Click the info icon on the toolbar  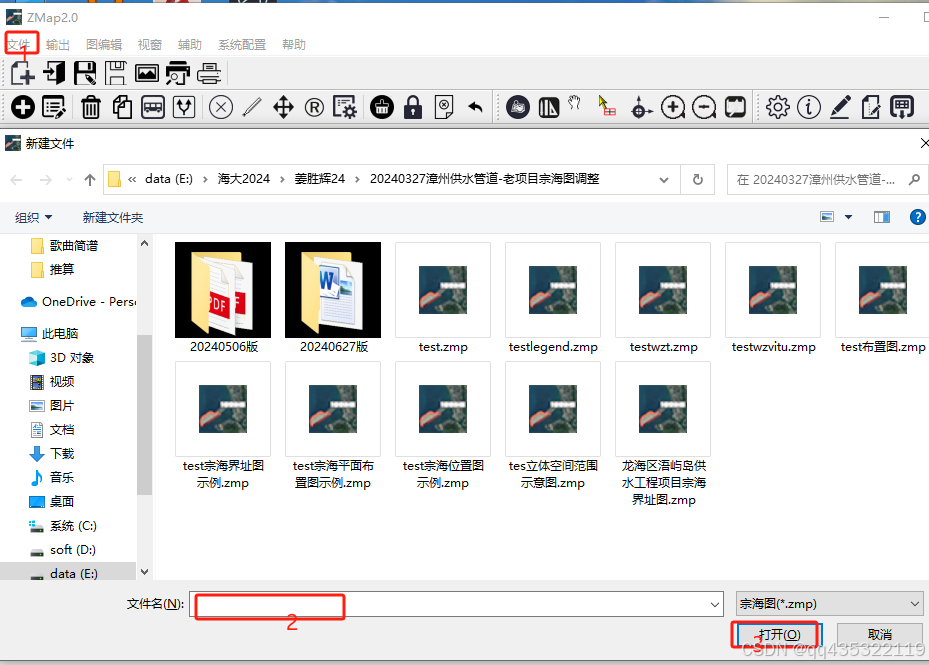(809, 107)
